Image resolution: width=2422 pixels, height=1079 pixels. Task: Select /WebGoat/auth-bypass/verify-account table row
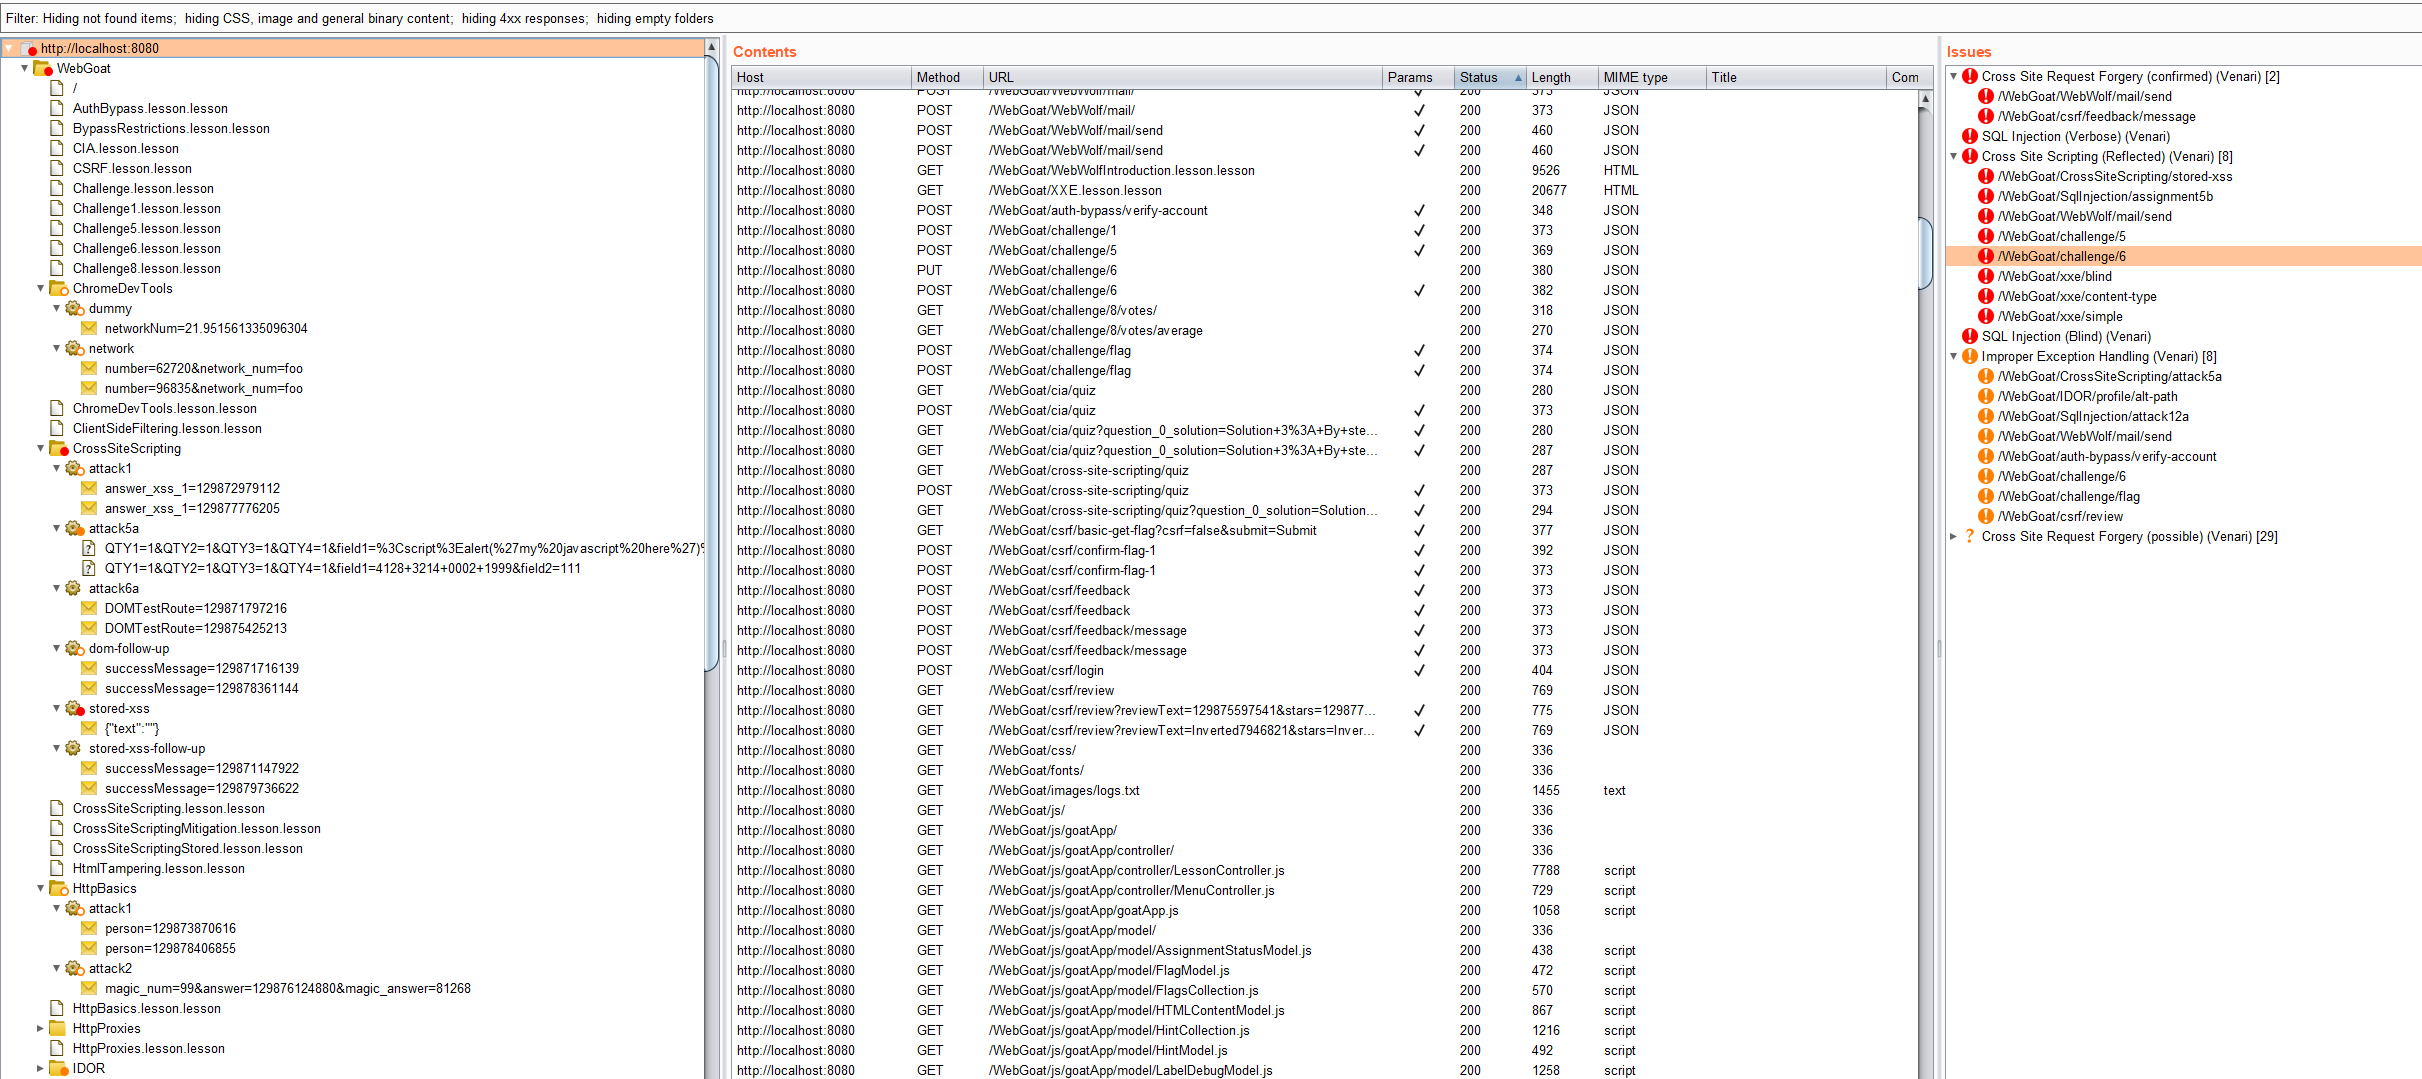pyautogui.click(x=1325, y=210)
